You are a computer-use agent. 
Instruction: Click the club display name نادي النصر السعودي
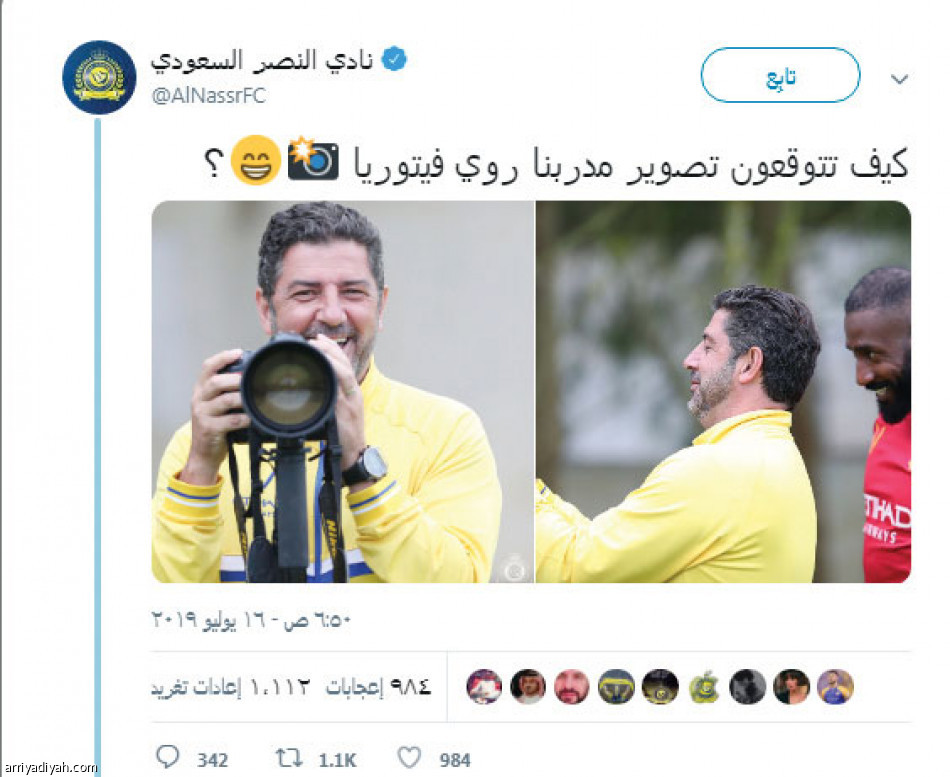pyautogui.click(x=262, y=61)
